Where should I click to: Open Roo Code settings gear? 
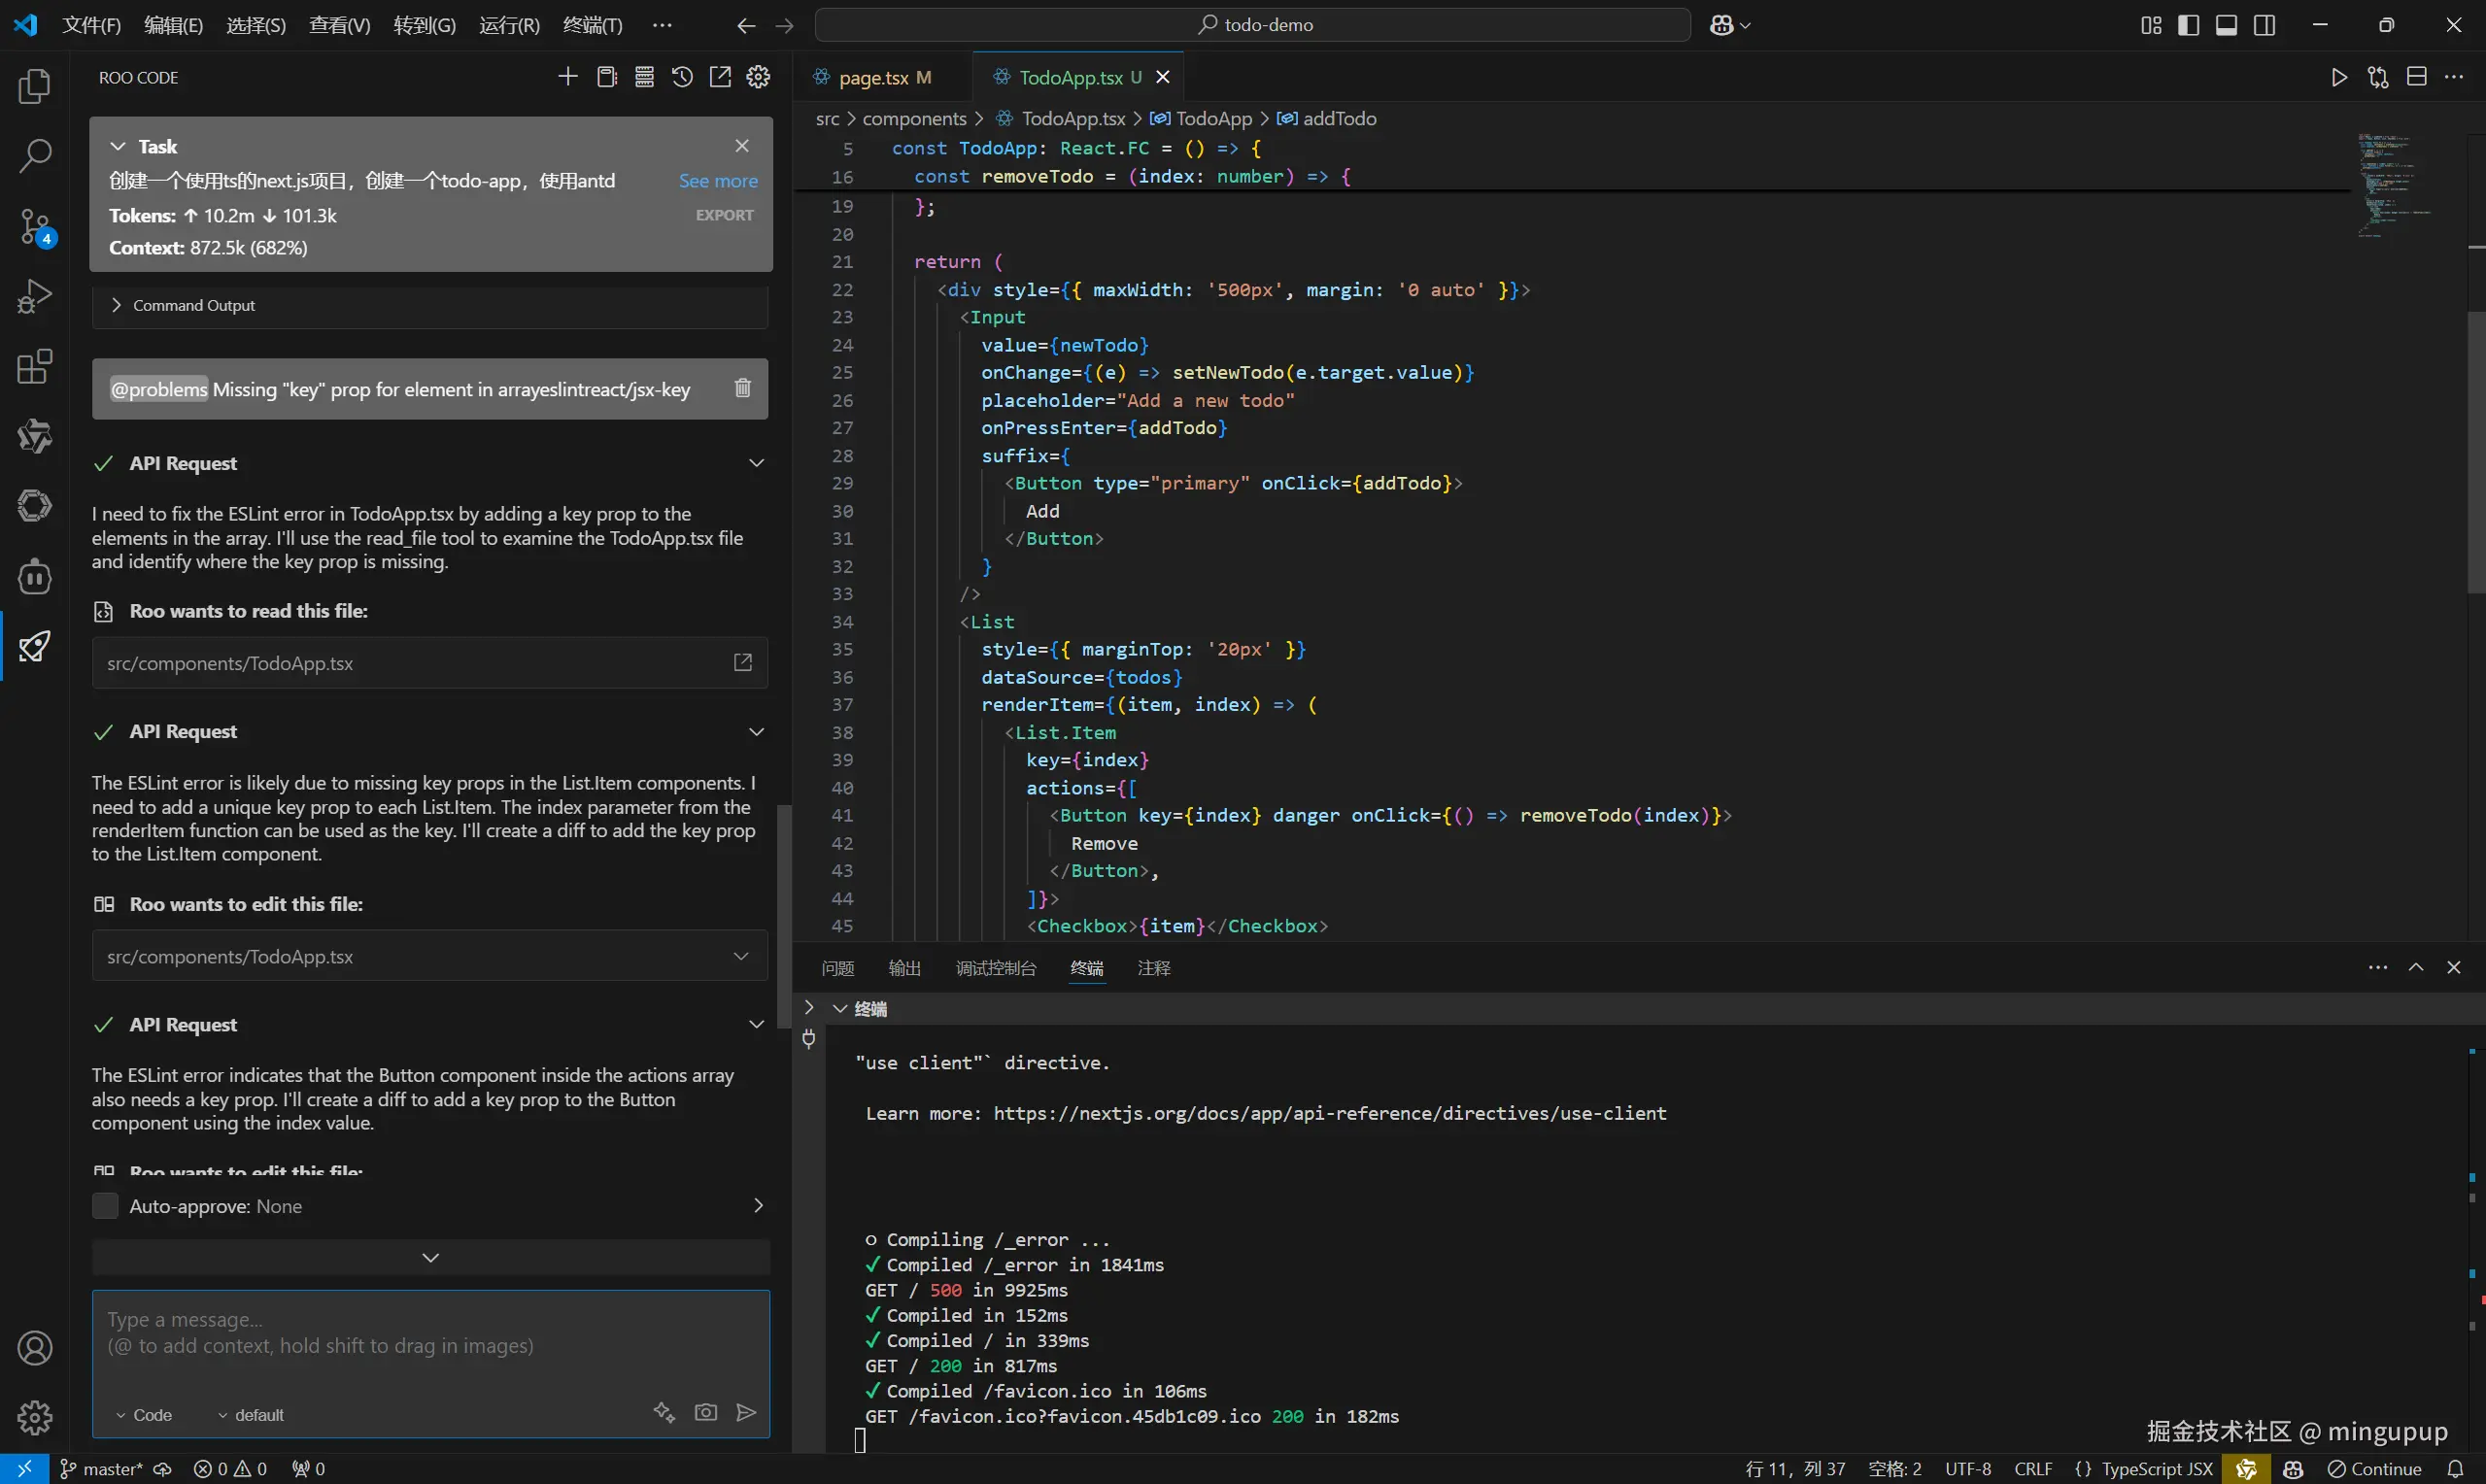pos(759,77)
